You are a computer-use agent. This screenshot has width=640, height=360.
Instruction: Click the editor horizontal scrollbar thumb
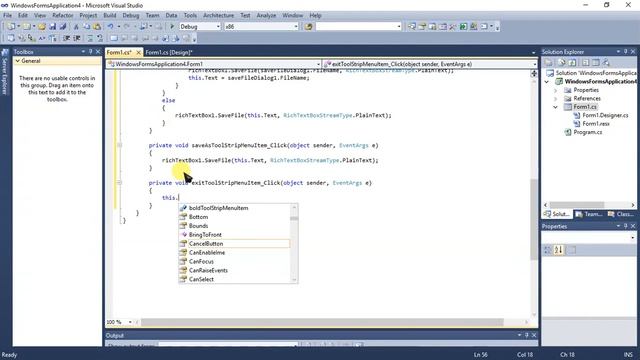tap(322, 322)
